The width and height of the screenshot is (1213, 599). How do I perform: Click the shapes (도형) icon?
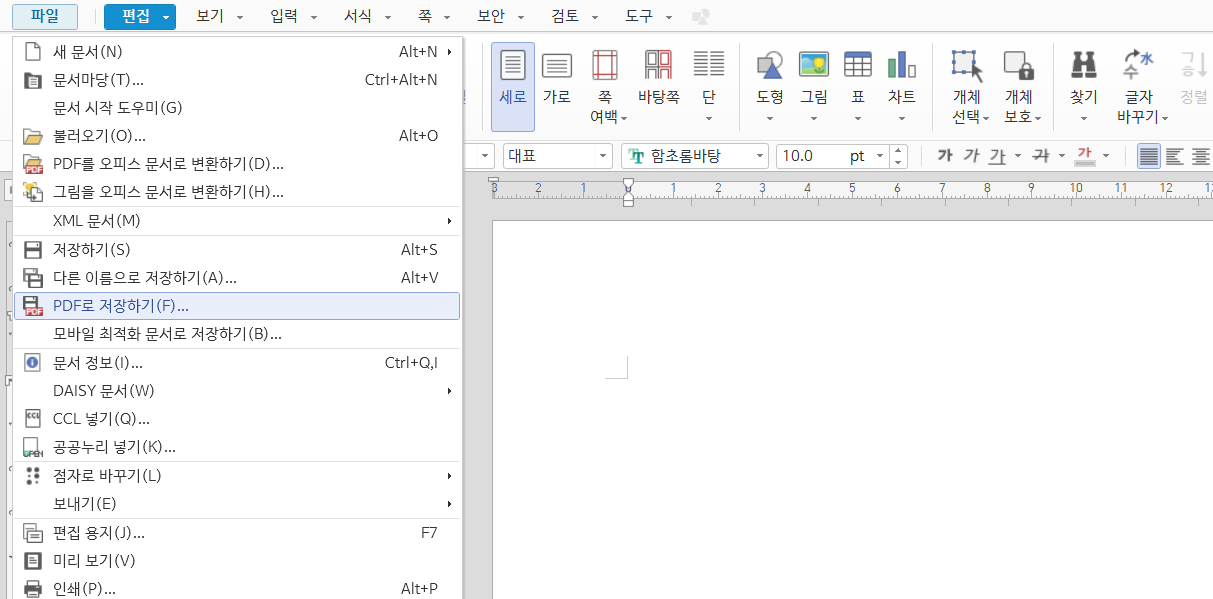(x=770, y=65)
